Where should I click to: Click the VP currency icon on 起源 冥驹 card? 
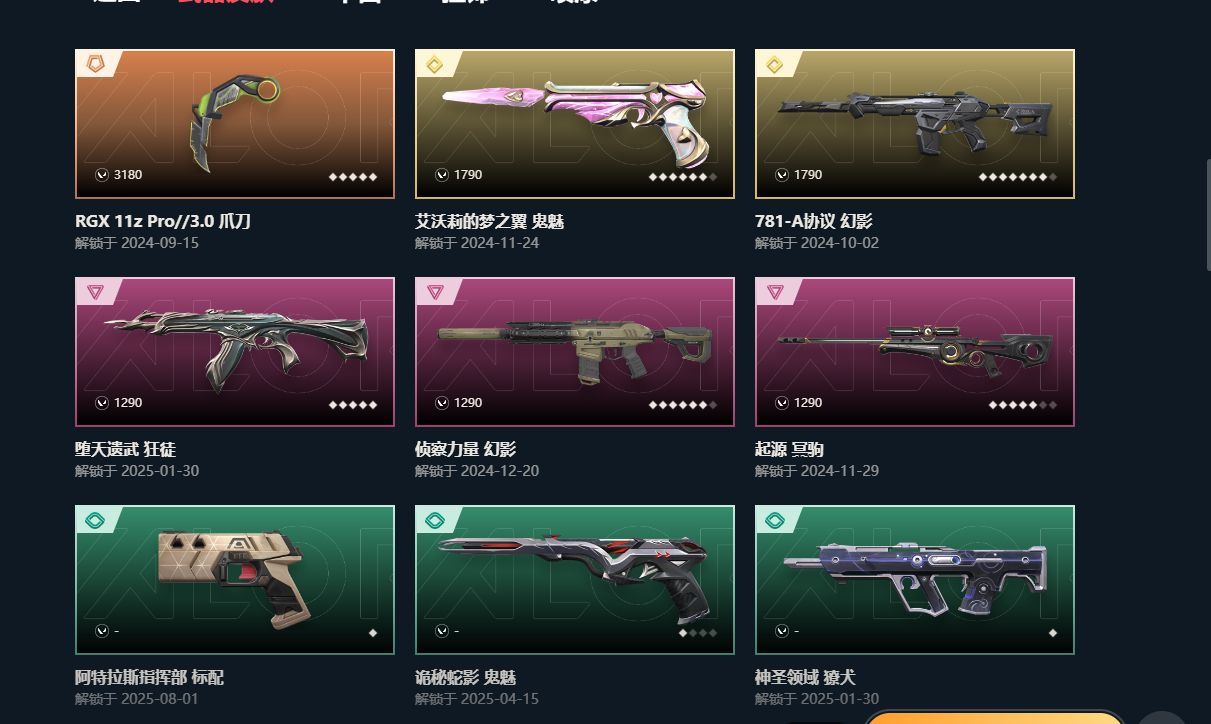point(782,403)
